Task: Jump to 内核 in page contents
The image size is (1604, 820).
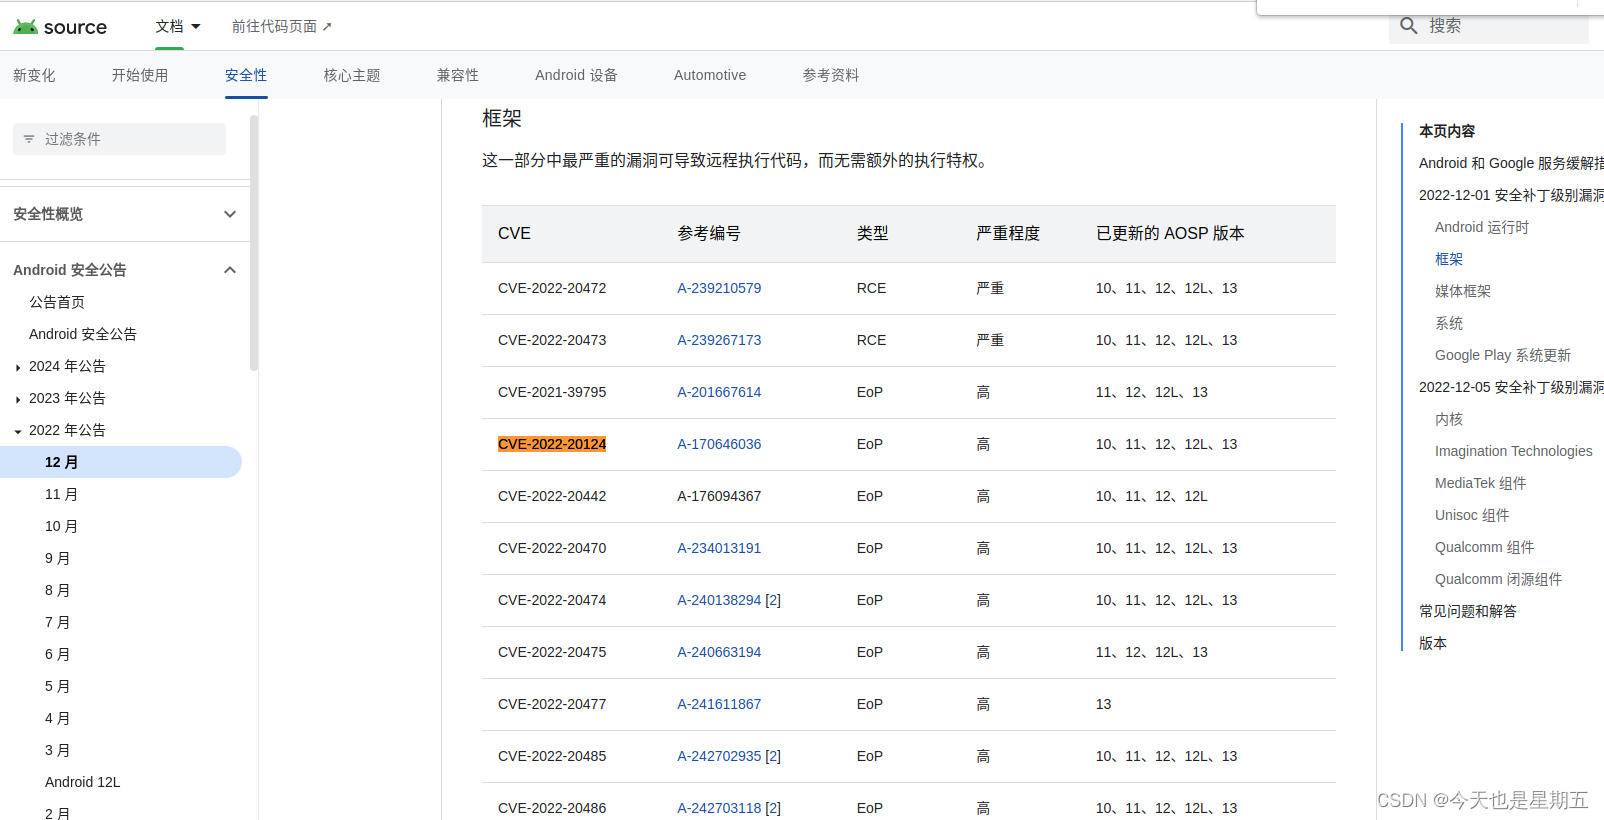Action: [1449, 419]
